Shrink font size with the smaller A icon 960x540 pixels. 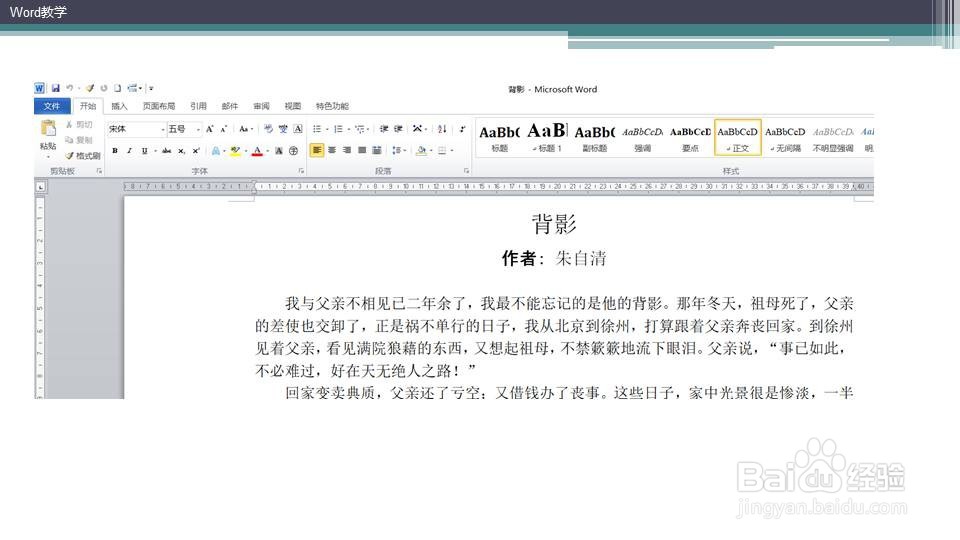coord(223,129)
